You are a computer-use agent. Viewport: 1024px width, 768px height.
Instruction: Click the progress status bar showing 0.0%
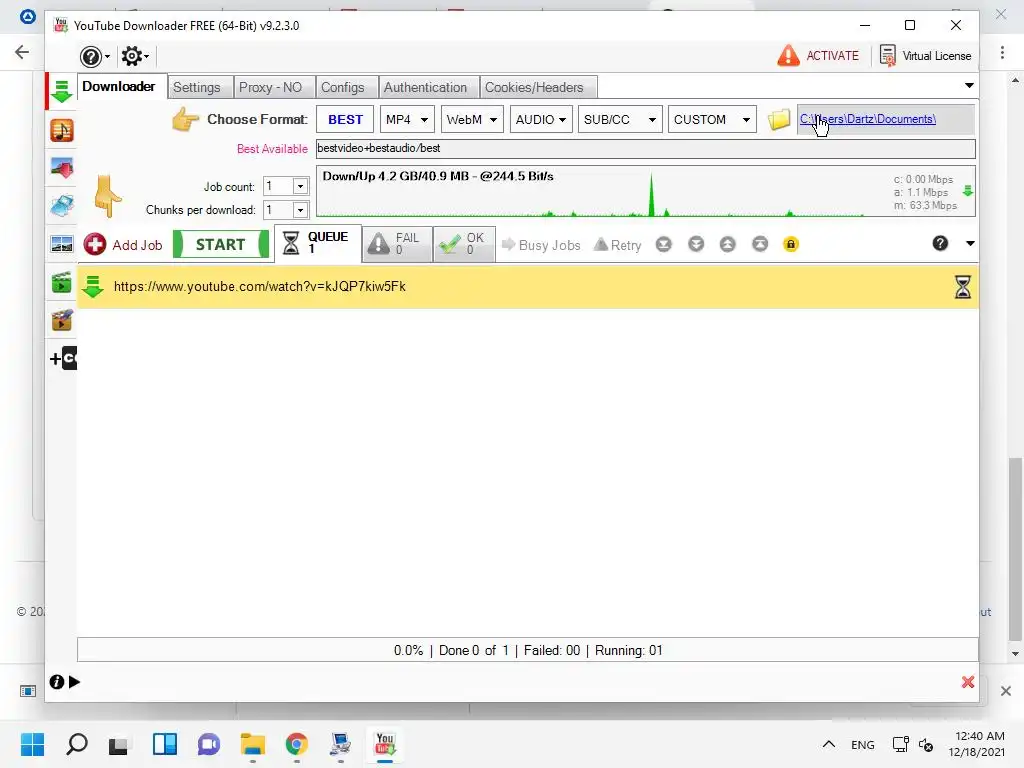pyautogui.click(x=528, y=650)
